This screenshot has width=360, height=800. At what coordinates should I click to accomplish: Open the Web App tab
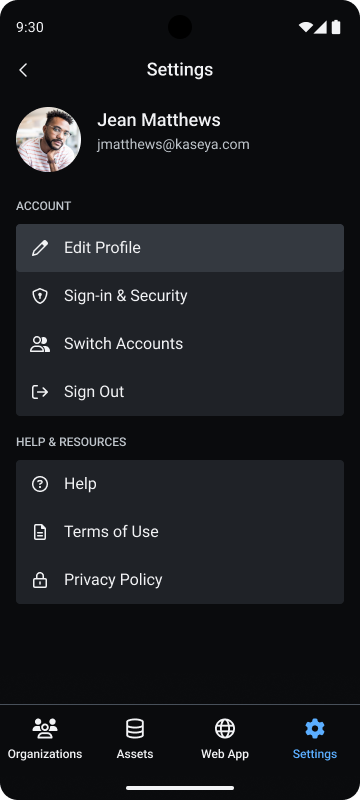225,738
